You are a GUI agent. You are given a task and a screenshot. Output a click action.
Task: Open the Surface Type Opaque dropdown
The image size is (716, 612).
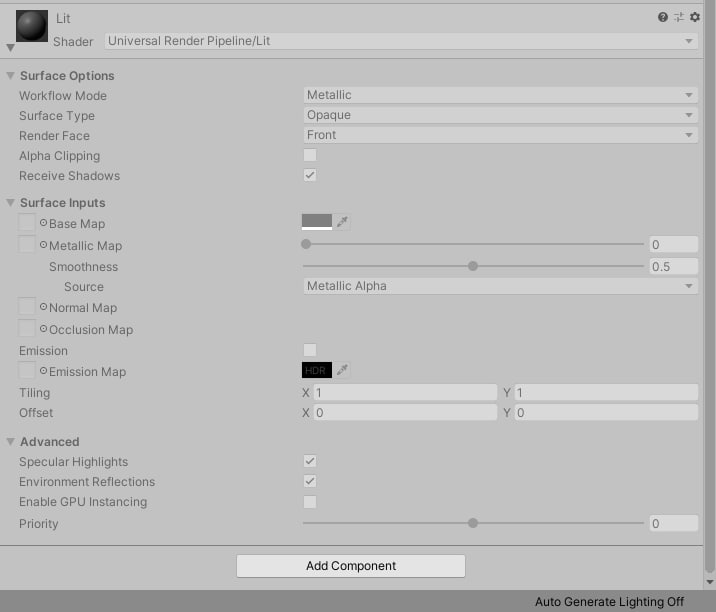pyautogui.click(x=500, y=115)
